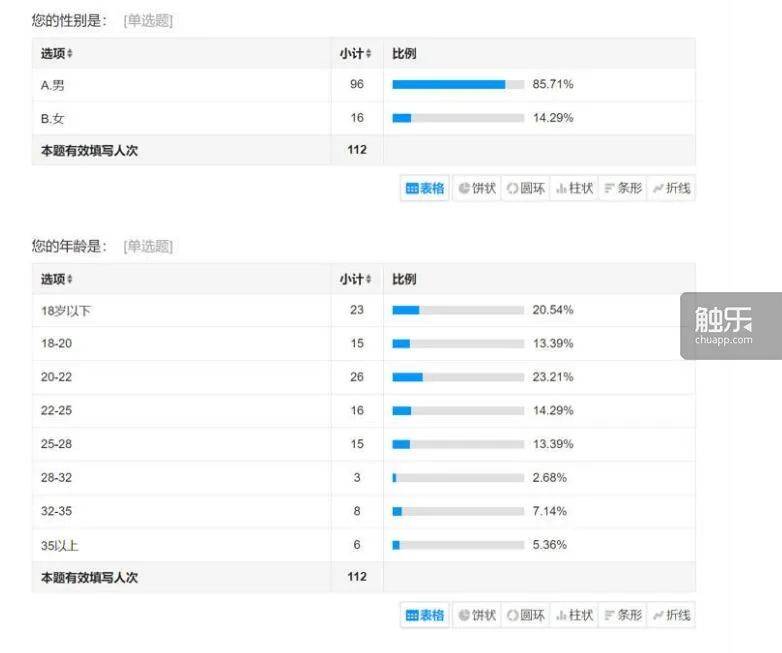The height and width of the screenshot is (653, 782).
Task: Display age results as bar chart
Action: coord(622,615)
